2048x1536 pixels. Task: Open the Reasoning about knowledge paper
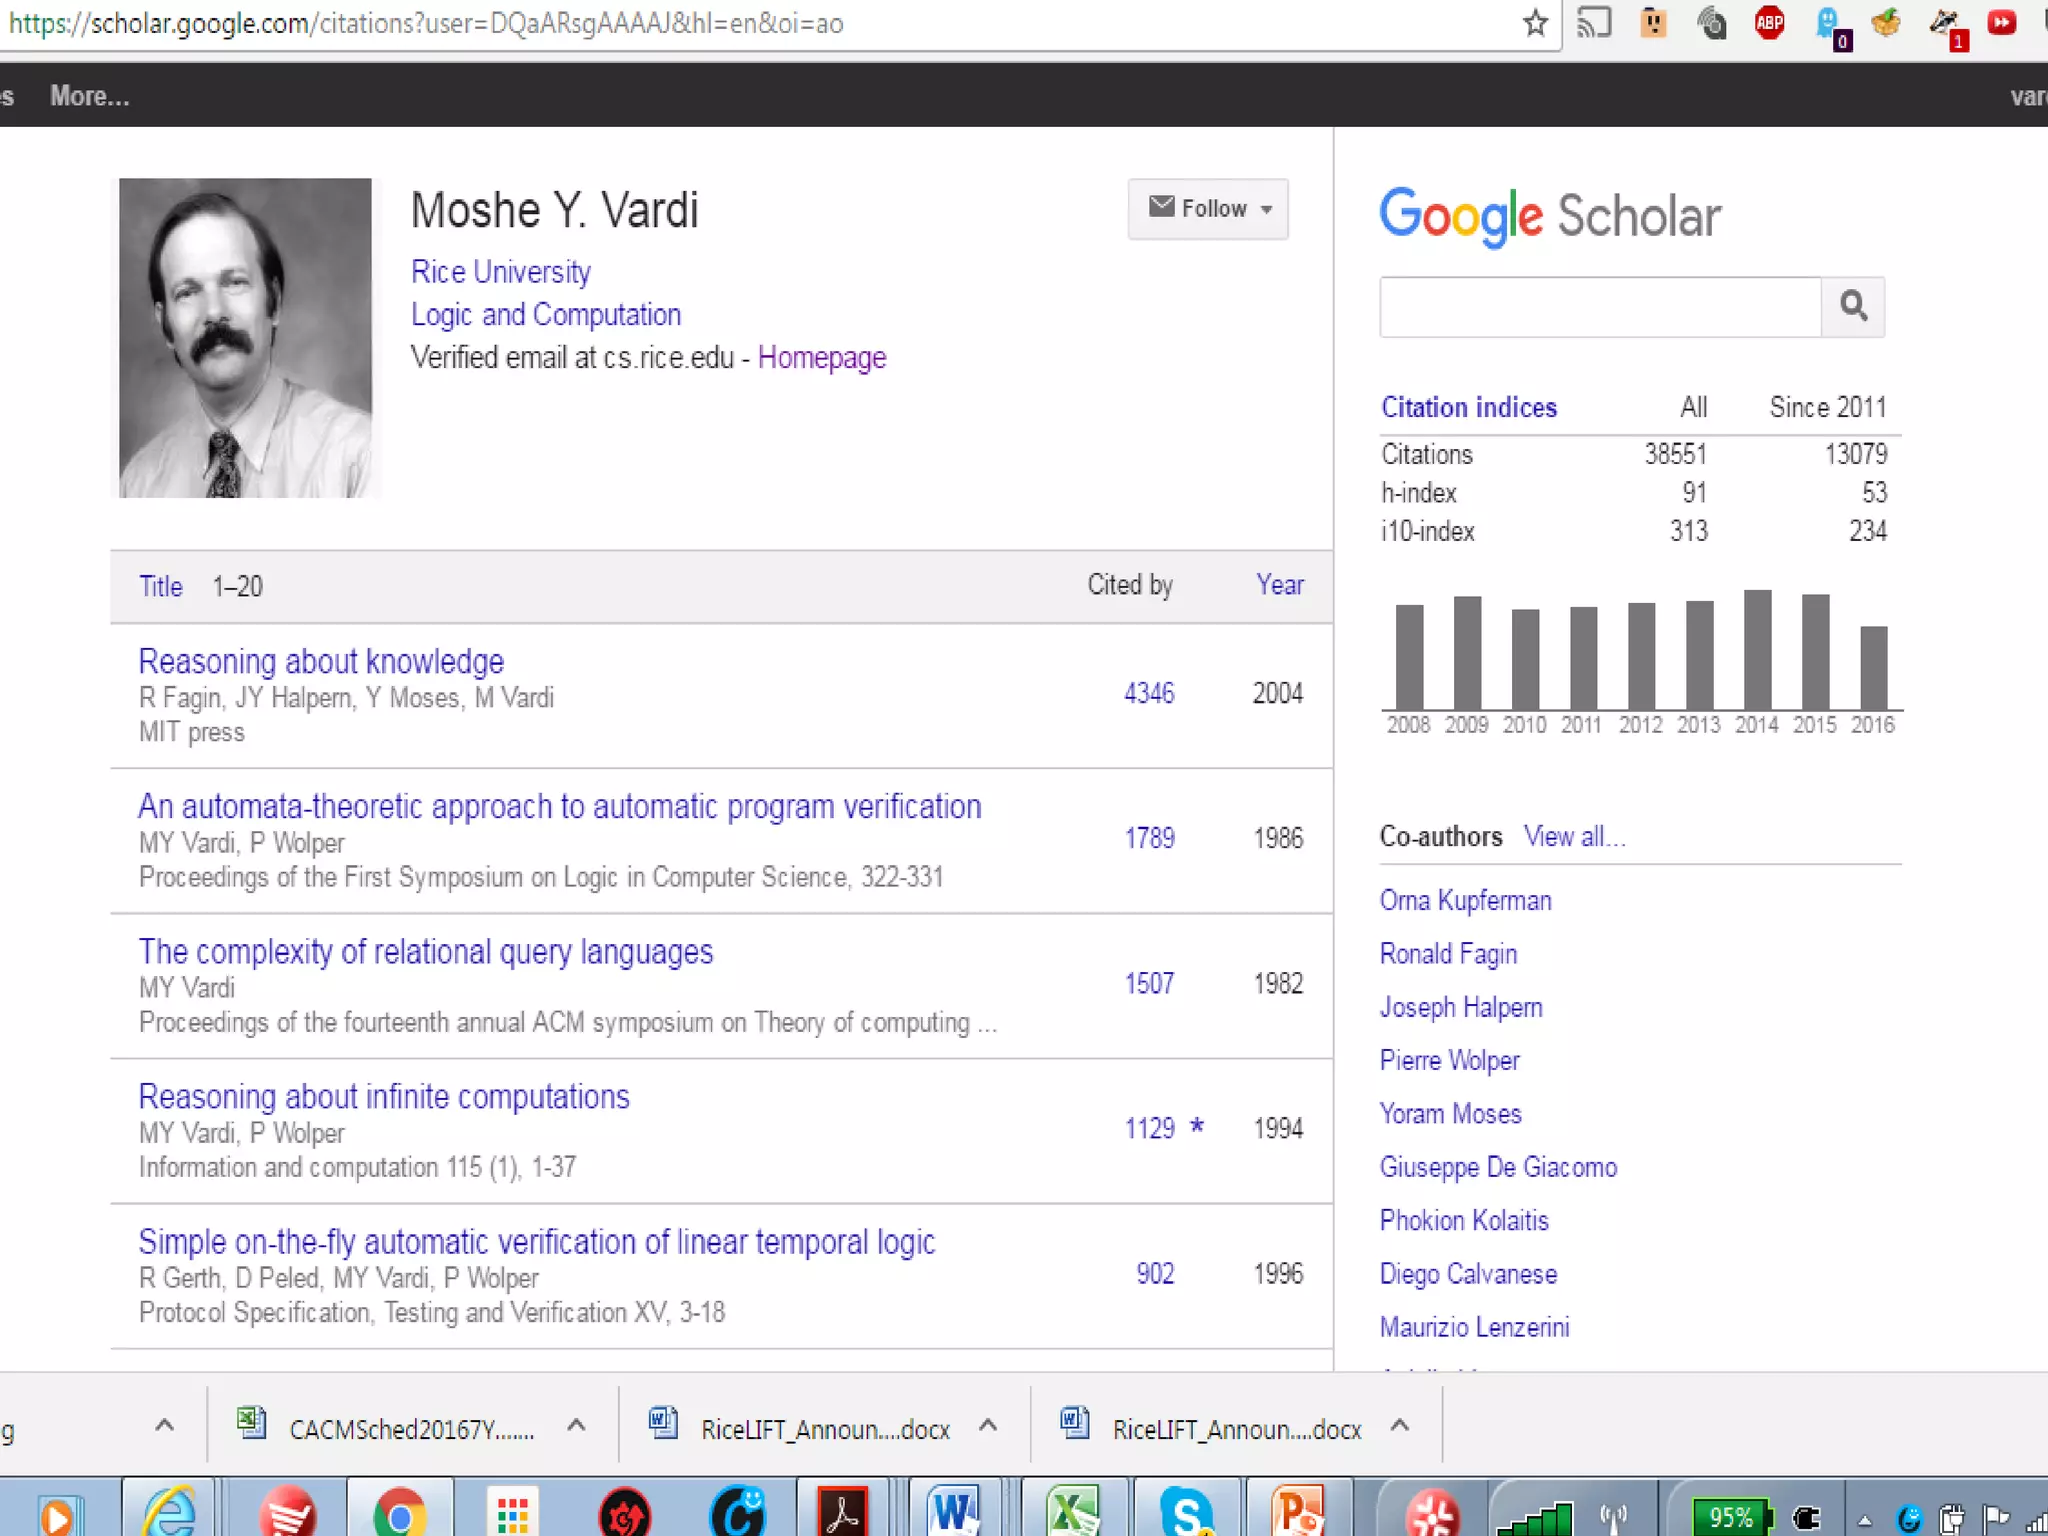[x=321, y=661]
